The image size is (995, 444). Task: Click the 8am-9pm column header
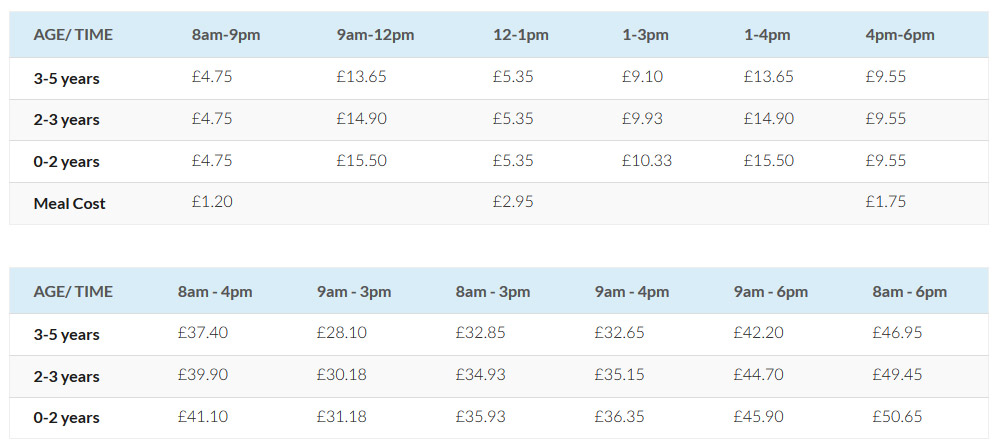click(226, 35)
